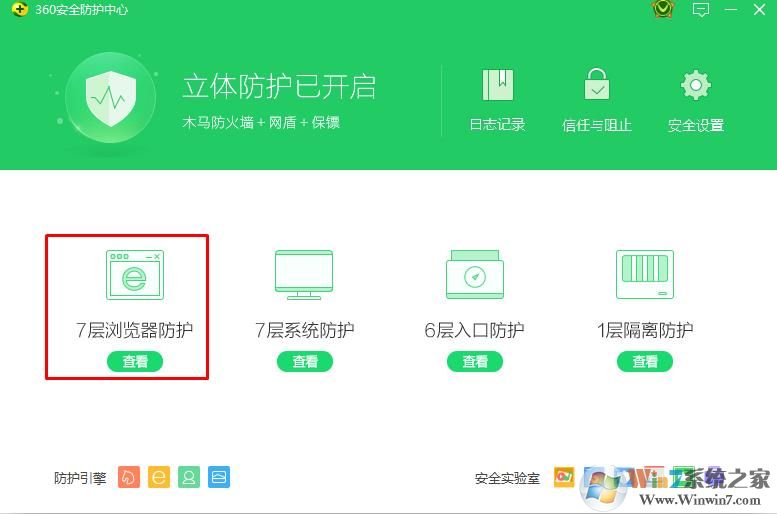Click the 安全实验室 label
Image resolution: width=777 pixels, height=514 pixels.
click(x=507, y=478)
